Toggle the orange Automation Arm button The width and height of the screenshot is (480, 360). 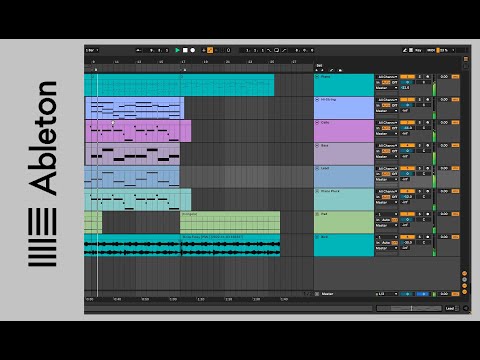(210, 50)
